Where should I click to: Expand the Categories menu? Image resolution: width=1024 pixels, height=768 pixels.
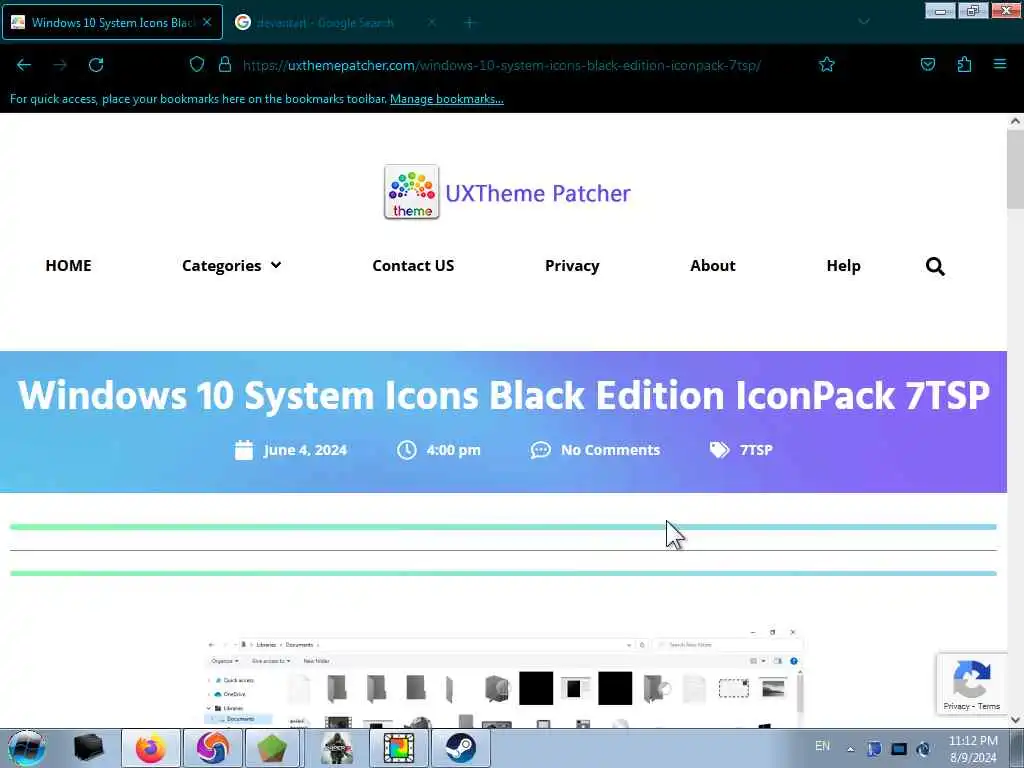pos(231,266)
